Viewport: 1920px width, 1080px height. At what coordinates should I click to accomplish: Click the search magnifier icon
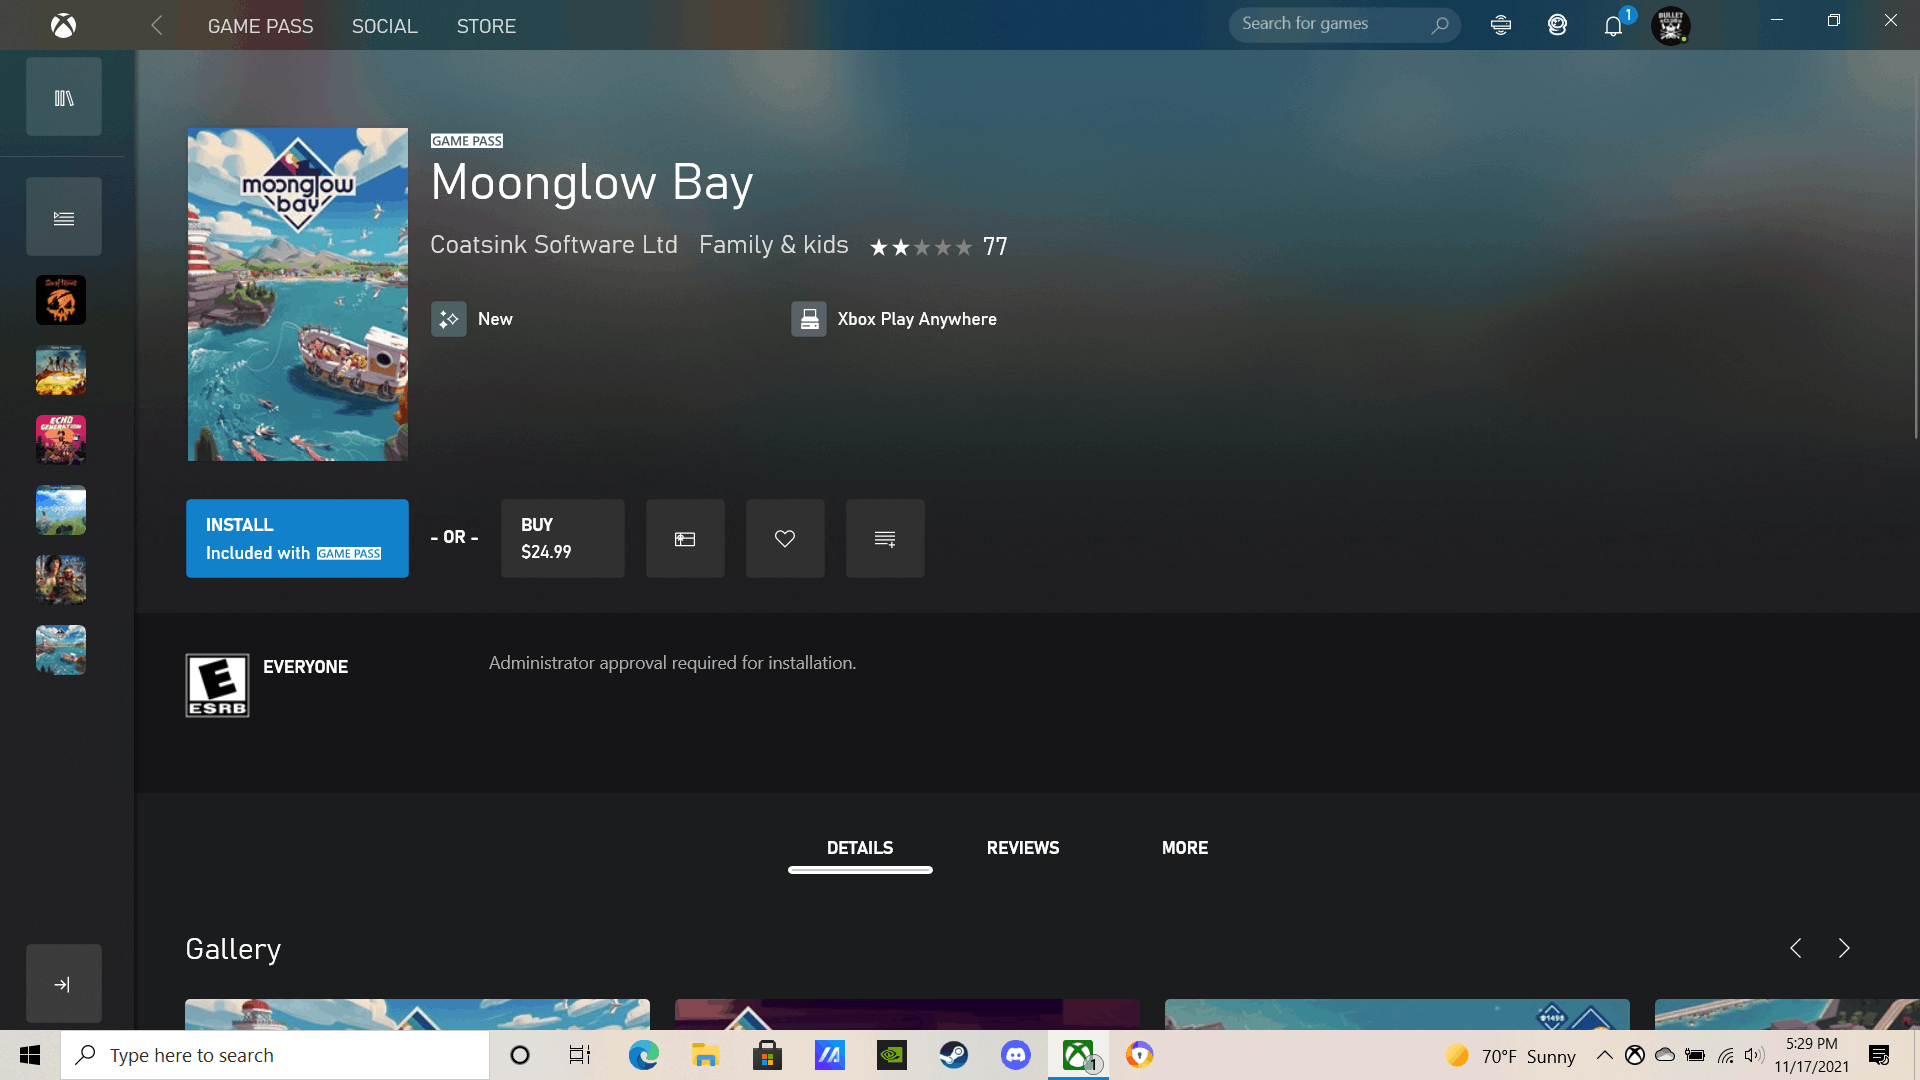1440,25
